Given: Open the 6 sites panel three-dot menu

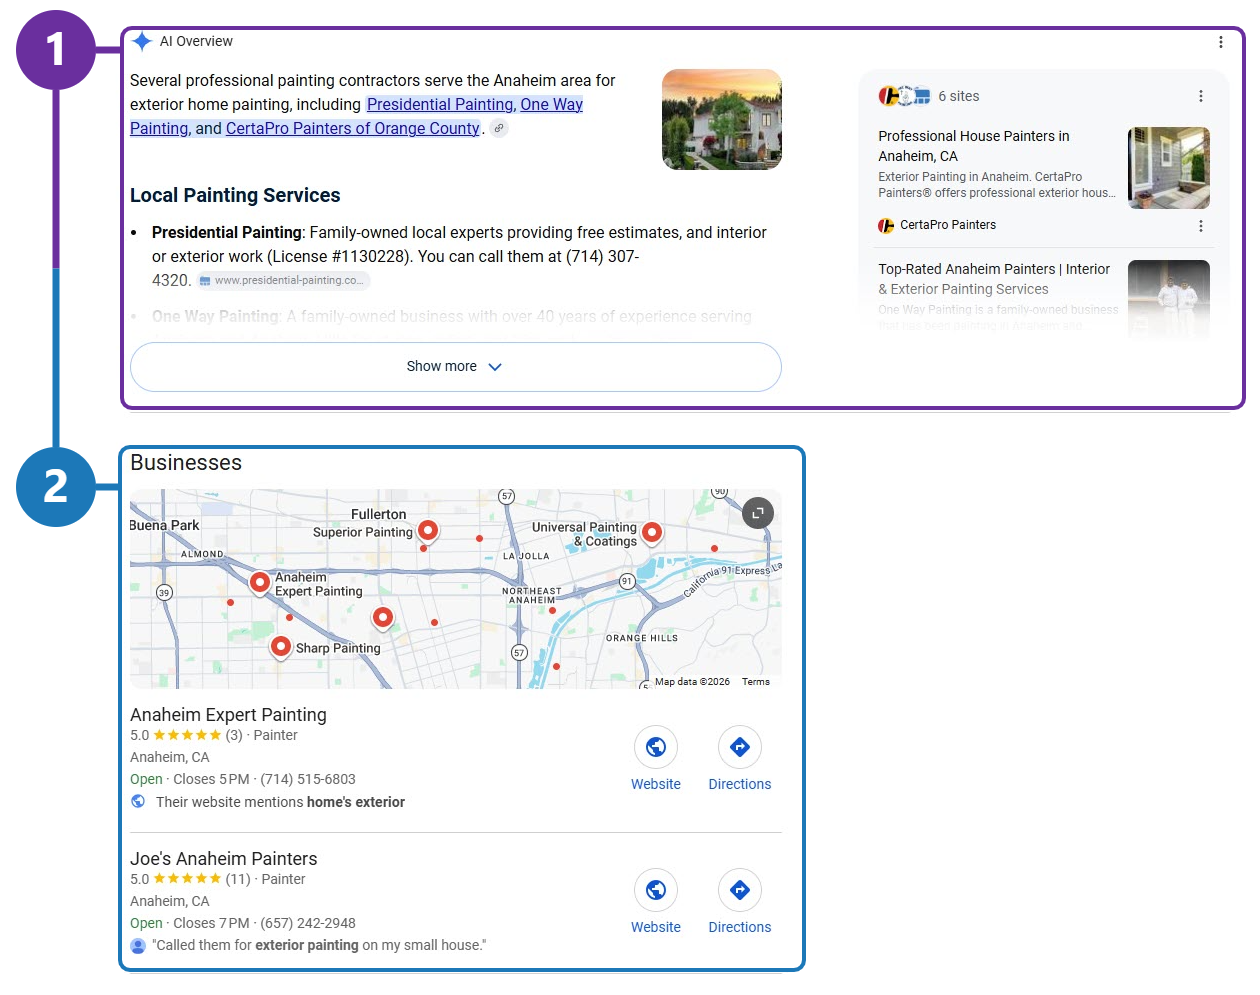Looking at the screenshot, I should pyautogui.click(x=1200, y=96).
